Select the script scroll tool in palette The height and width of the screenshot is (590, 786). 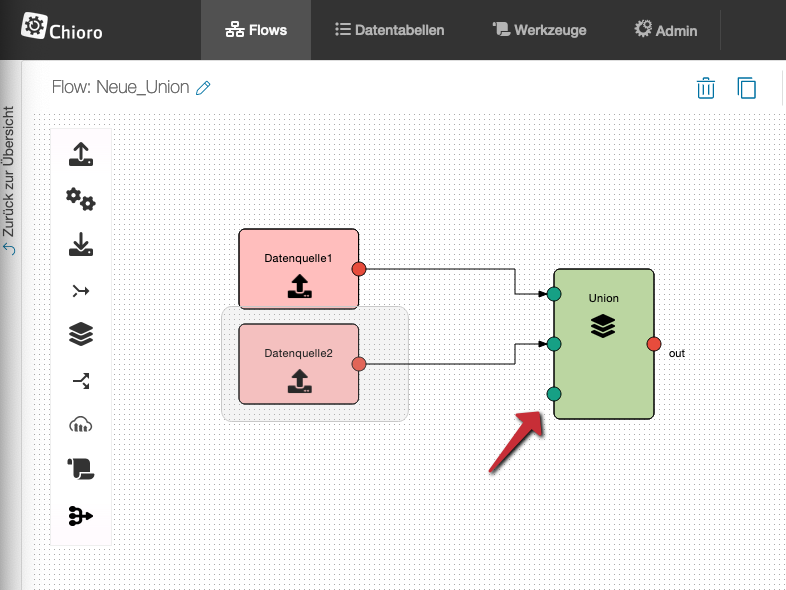coord(81,469)
